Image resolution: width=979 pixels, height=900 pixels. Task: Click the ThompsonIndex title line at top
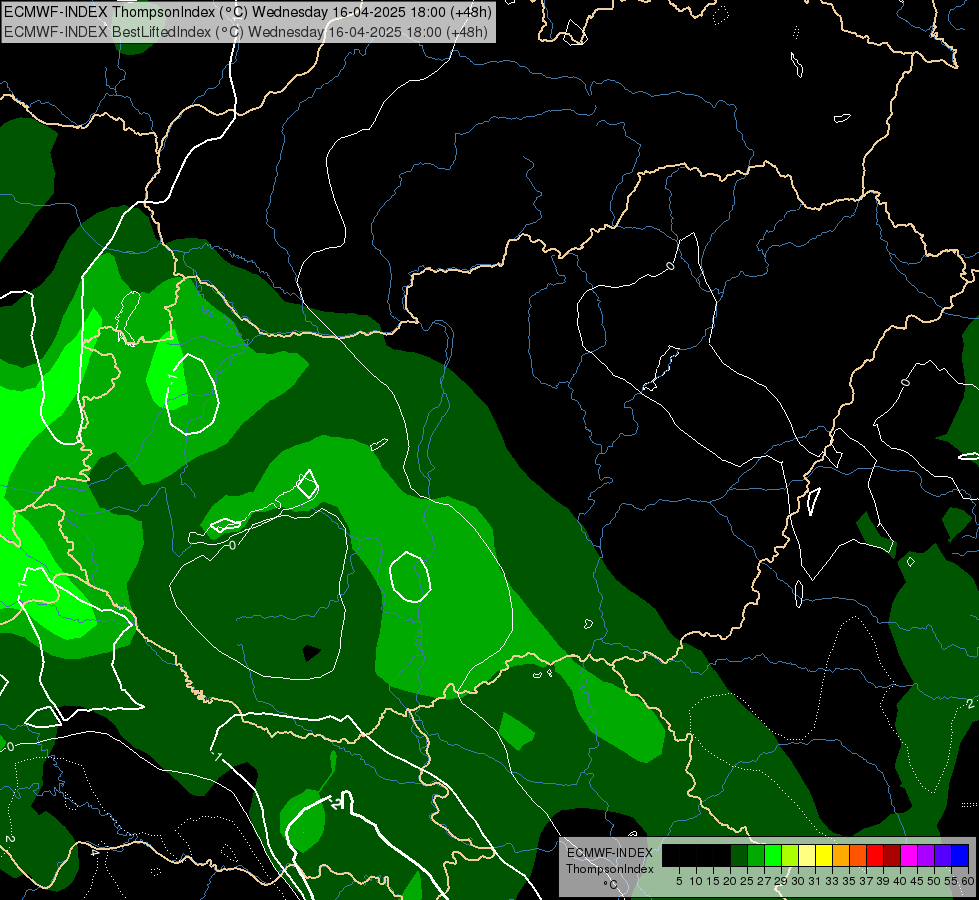coord(248,12)
